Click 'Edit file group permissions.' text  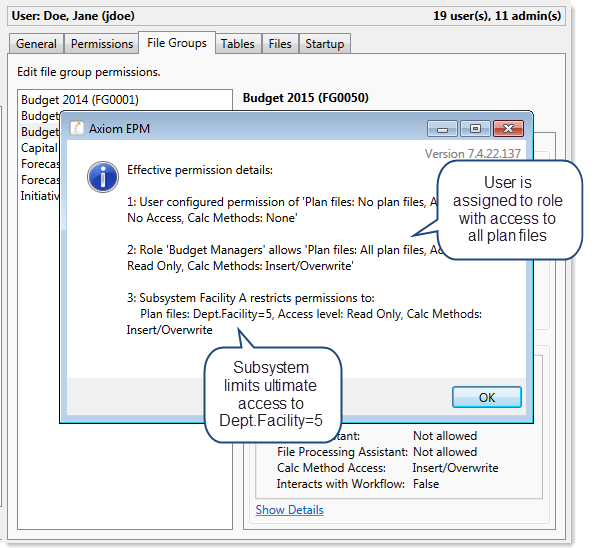click(x=89, y=72)
